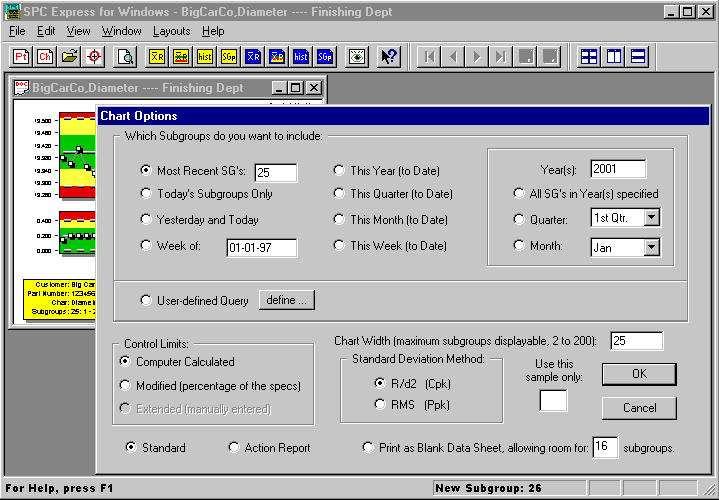Click the 'Week of' date field
This screenshot has width=719, height=500.
[x=262, y=248]
